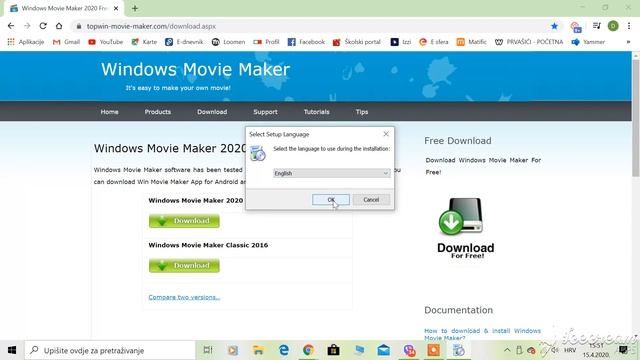Launch Microsoft Edge from taskbar
Image resolution: width=640 pixels, height=360 pixels.
[x=283, y=350]
